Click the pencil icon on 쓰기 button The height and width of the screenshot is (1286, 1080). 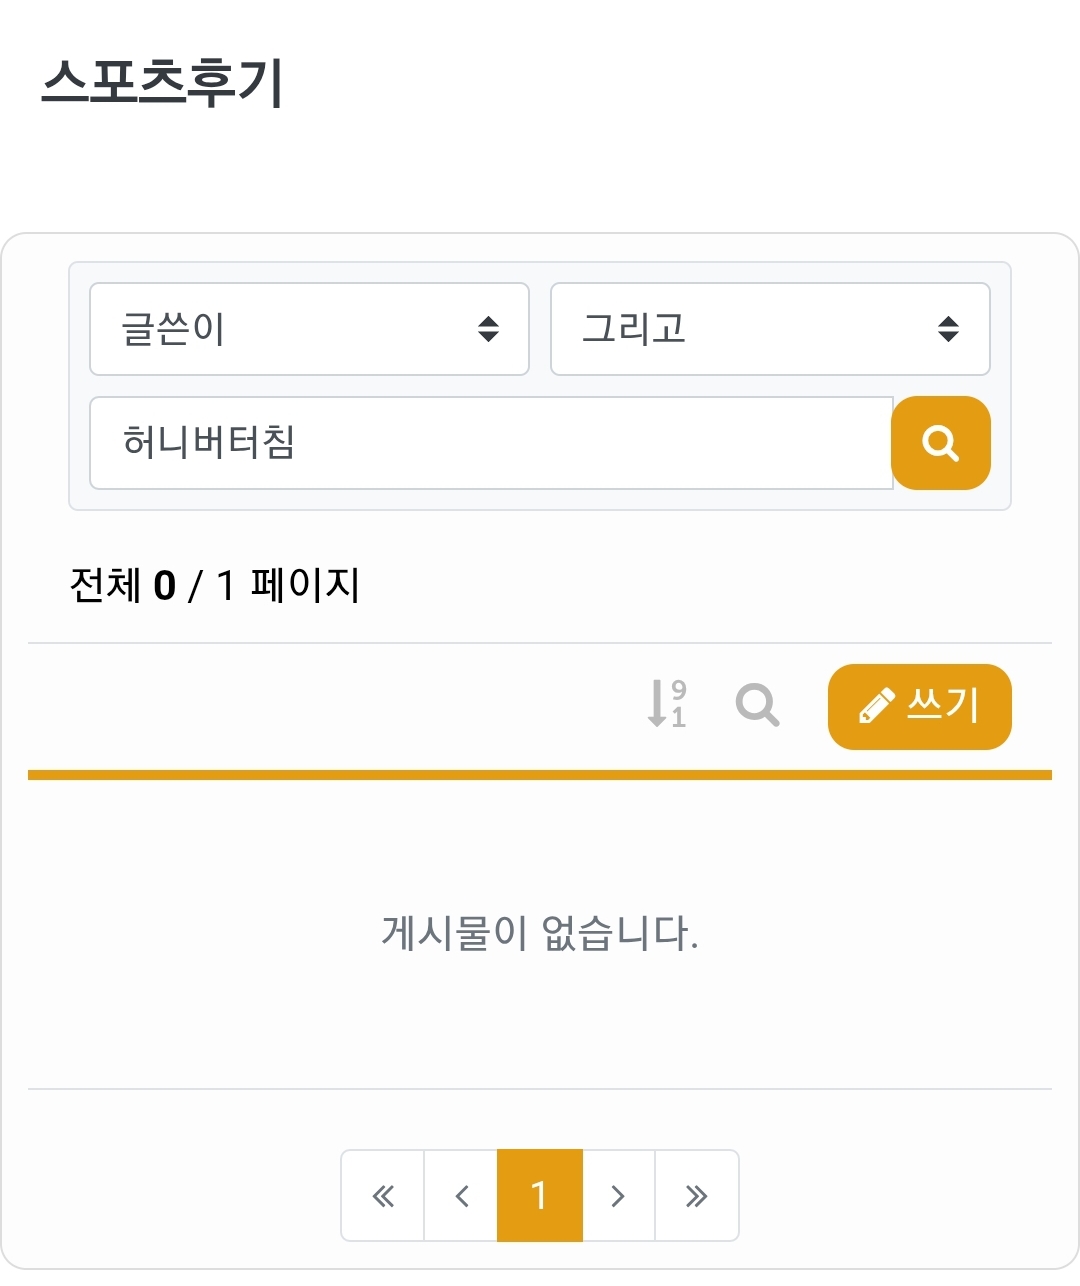click(x=876, y=706)
